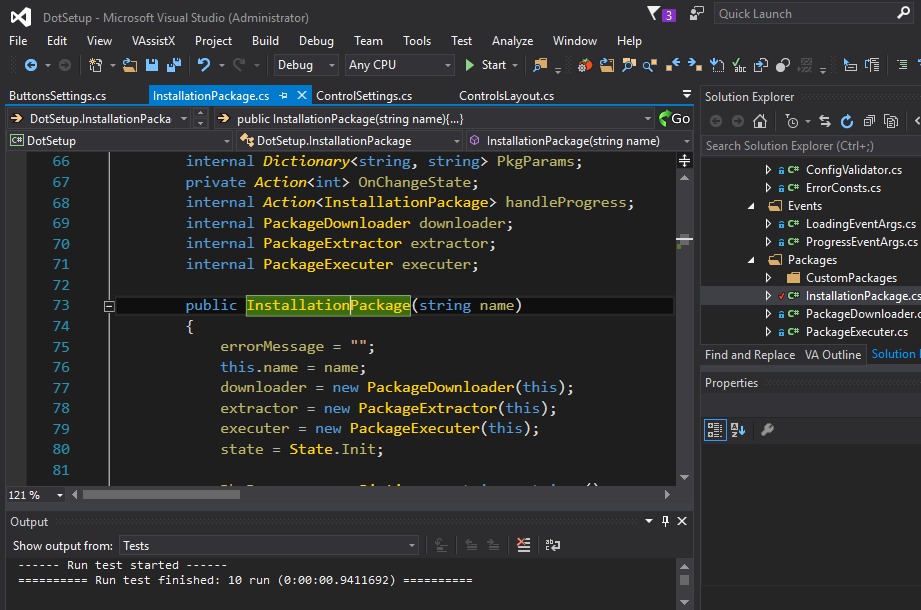Refresh the Solution Explorer
The image size is (921, 610).
point(848,120)
